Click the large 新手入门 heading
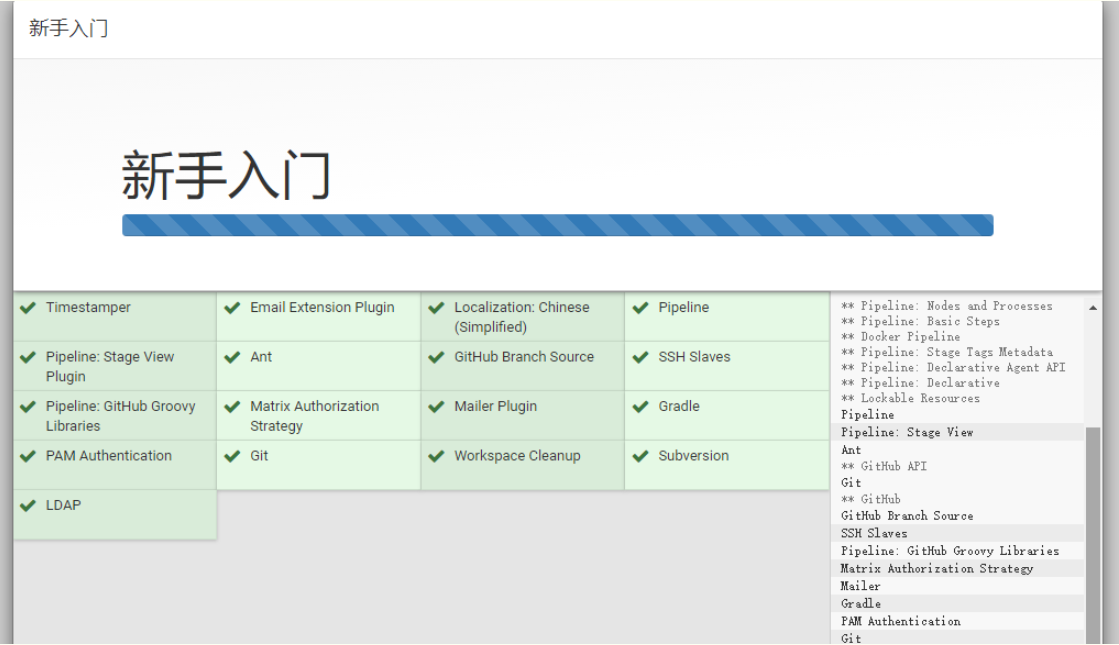The width and height of the screenshot is (1119, 645). coord(226,176)
